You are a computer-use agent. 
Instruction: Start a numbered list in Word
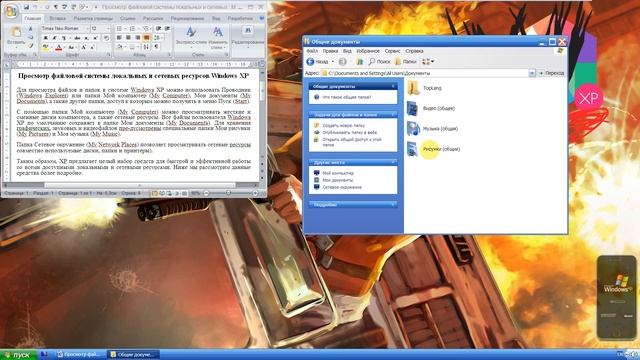pyautogui.click(x=132, y=29)
